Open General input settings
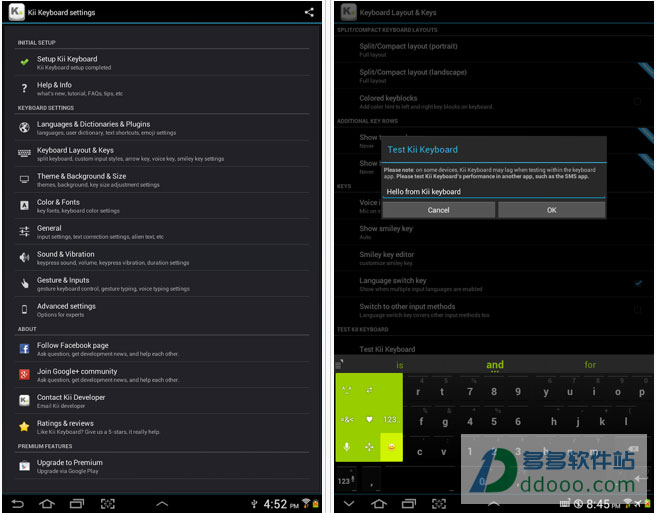Screen dimensions: 656x513 tap(162, 232)
